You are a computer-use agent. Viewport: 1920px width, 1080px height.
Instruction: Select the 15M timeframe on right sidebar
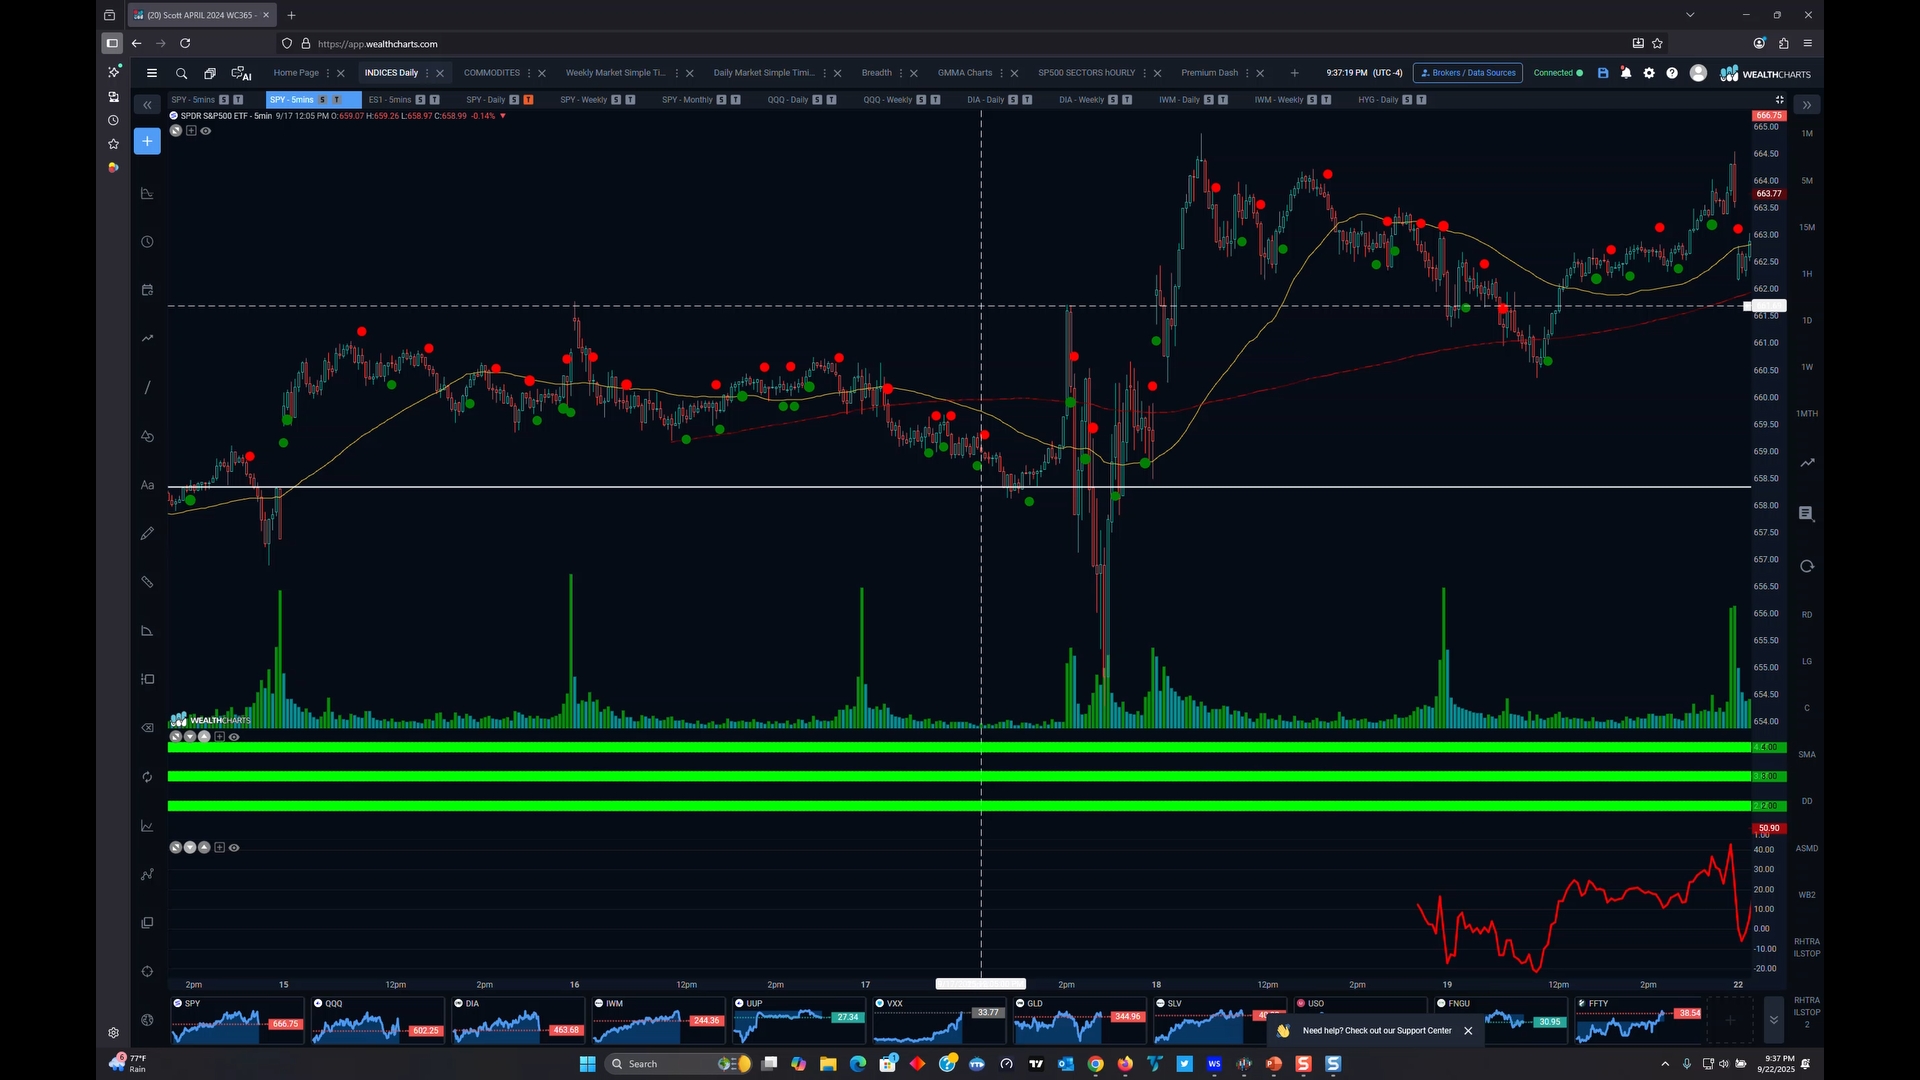pyautogui.click(x=1807, y=227)
